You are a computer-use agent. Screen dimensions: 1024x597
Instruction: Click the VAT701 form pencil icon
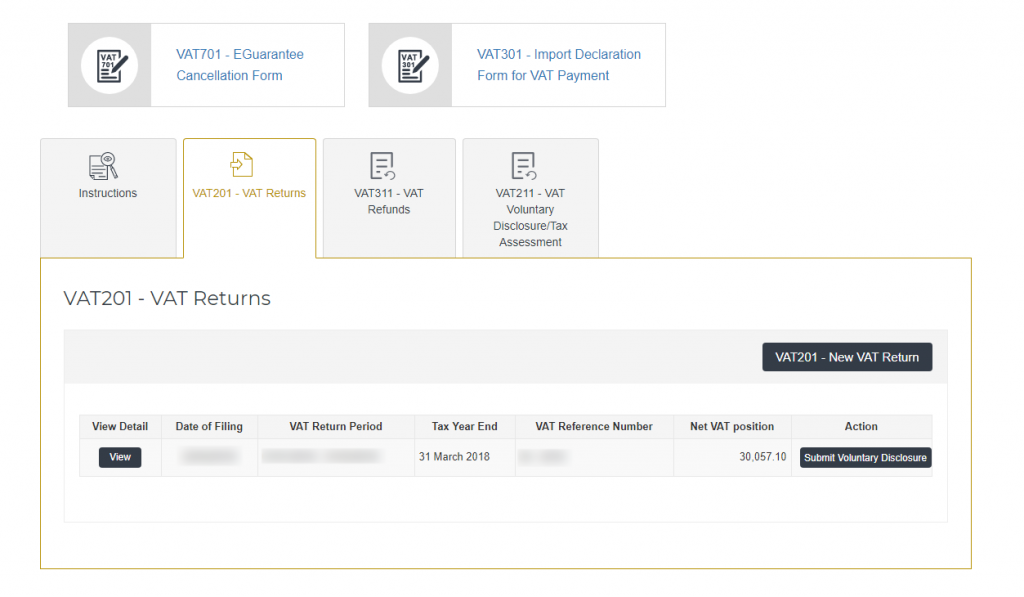pyautogui.click(x=110, y=66)
